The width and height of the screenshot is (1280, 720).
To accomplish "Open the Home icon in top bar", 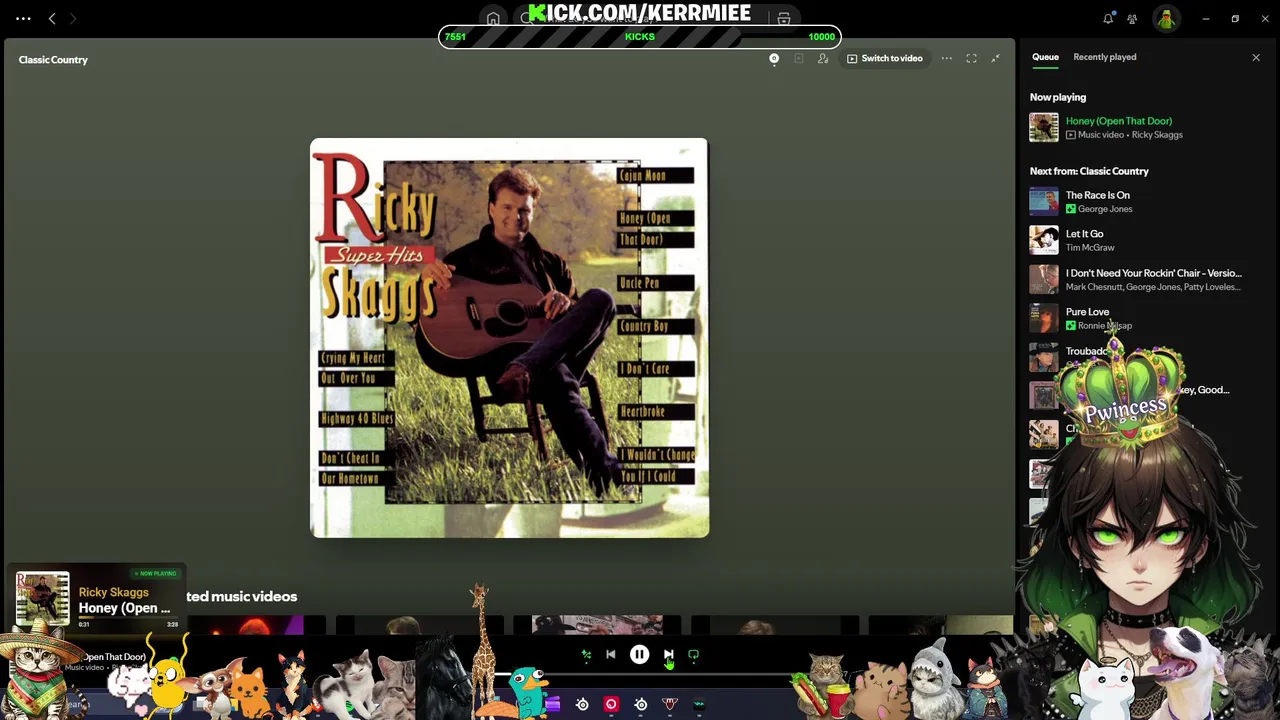I will 493,19.
